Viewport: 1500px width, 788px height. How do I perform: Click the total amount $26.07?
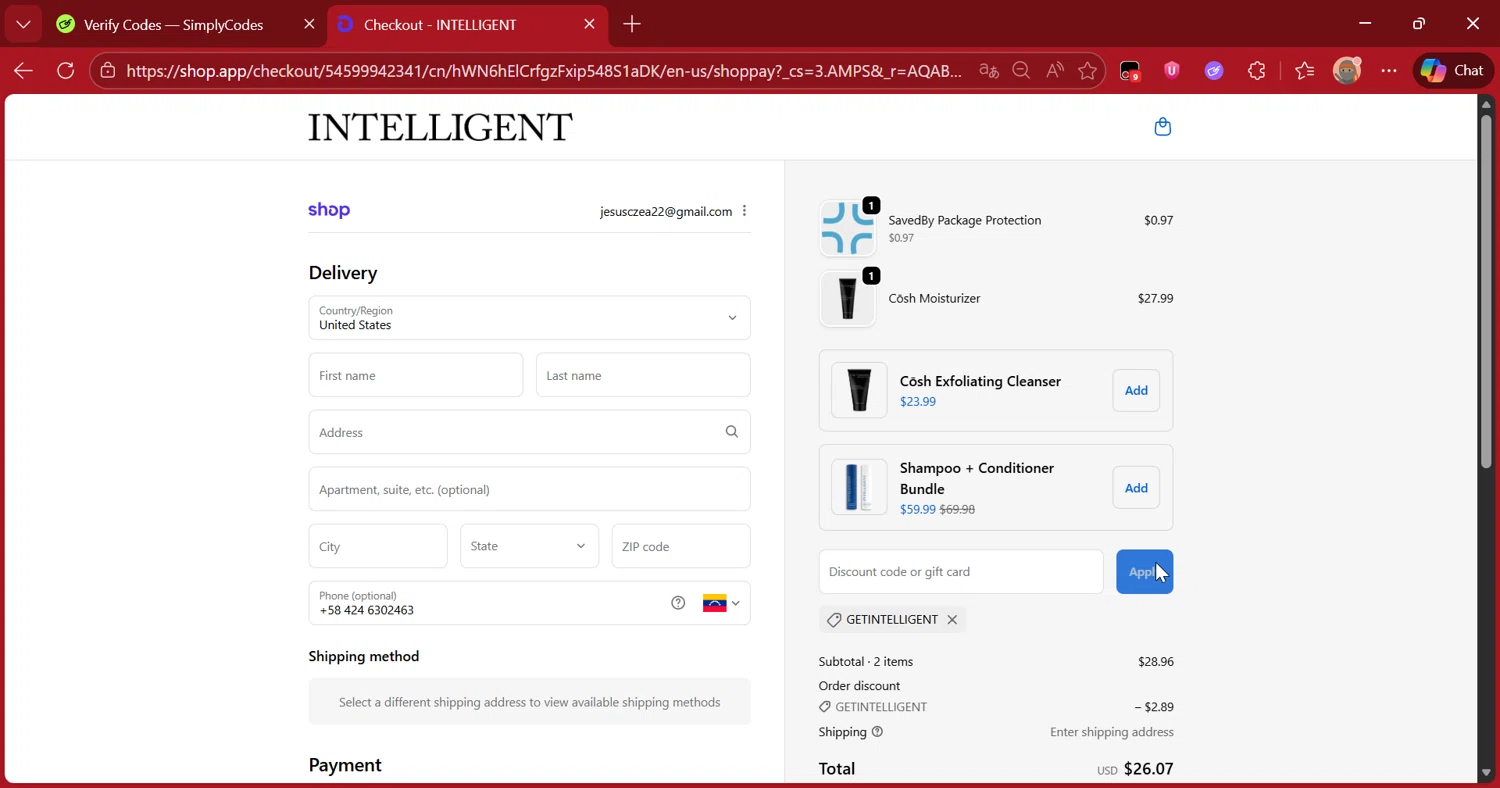click(1148, 769)
